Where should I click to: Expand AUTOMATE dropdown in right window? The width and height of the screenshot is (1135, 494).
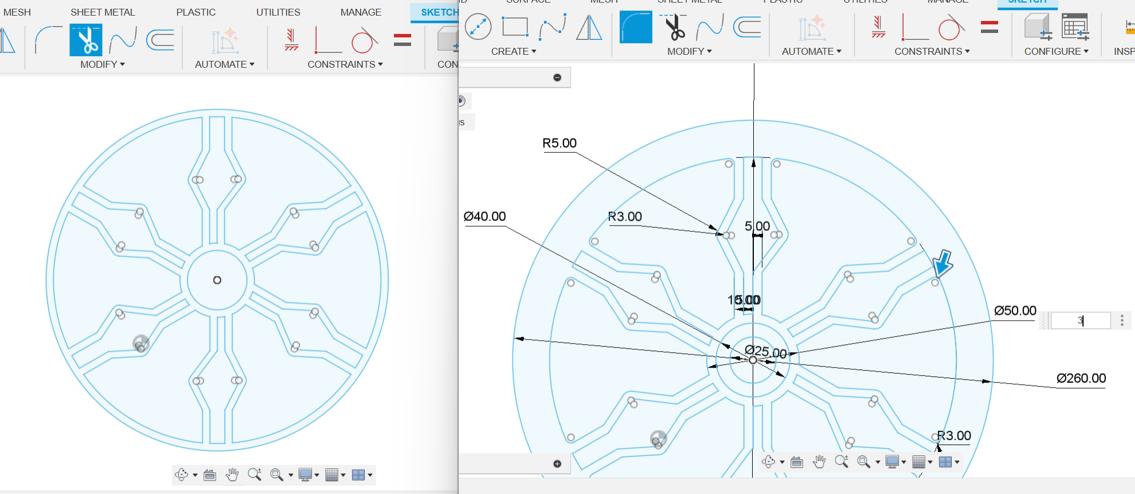pyautogui.click(x=811, y=51)
